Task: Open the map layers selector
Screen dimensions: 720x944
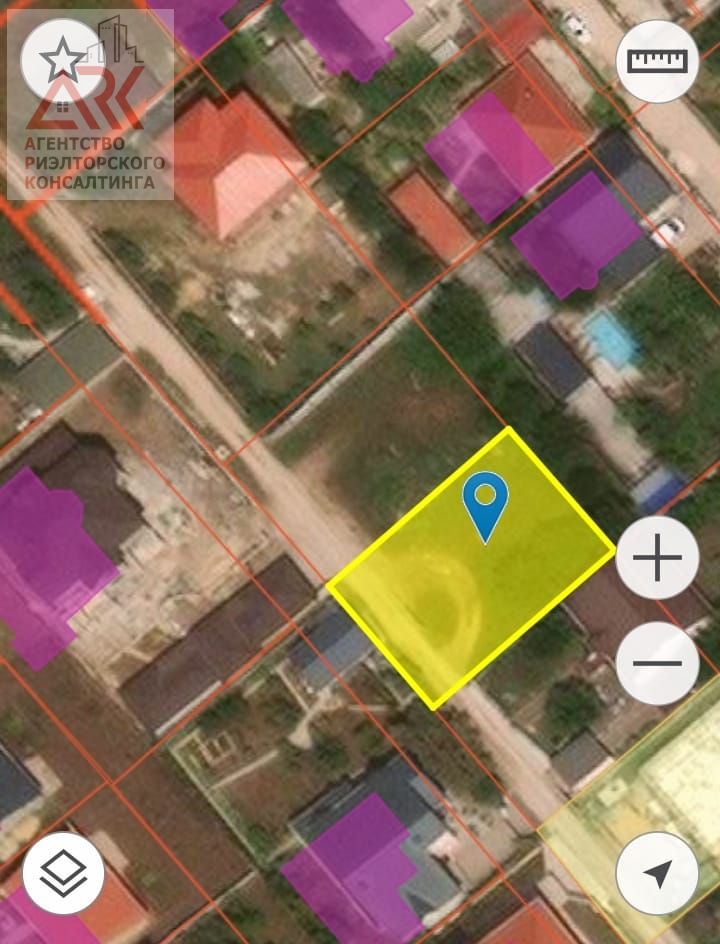Action: coord(63,873)
